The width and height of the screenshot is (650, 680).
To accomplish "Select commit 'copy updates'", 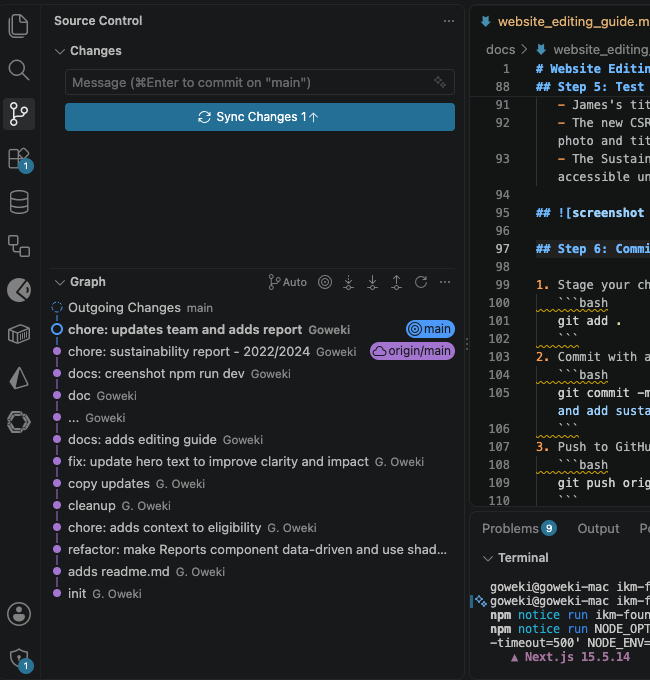I will click(253, 484).
